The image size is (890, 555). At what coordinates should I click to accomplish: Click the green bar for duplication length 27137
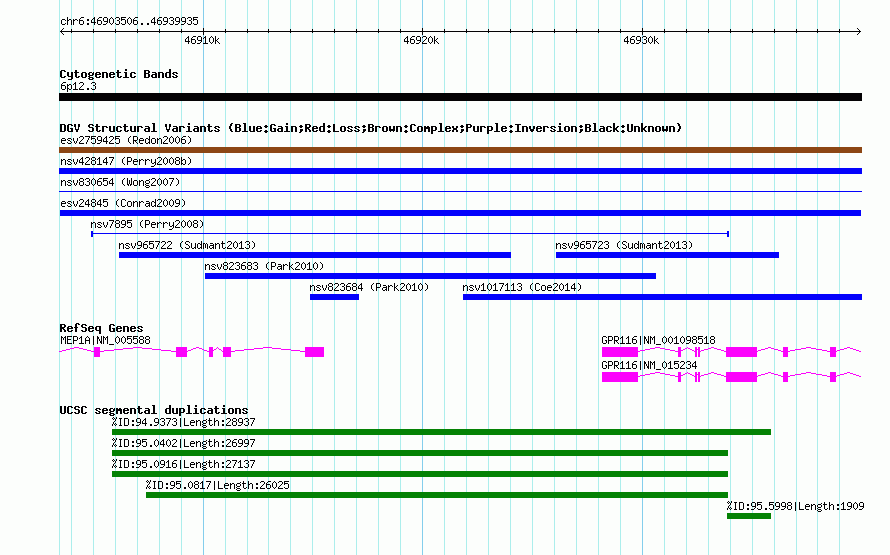(420, 474)
